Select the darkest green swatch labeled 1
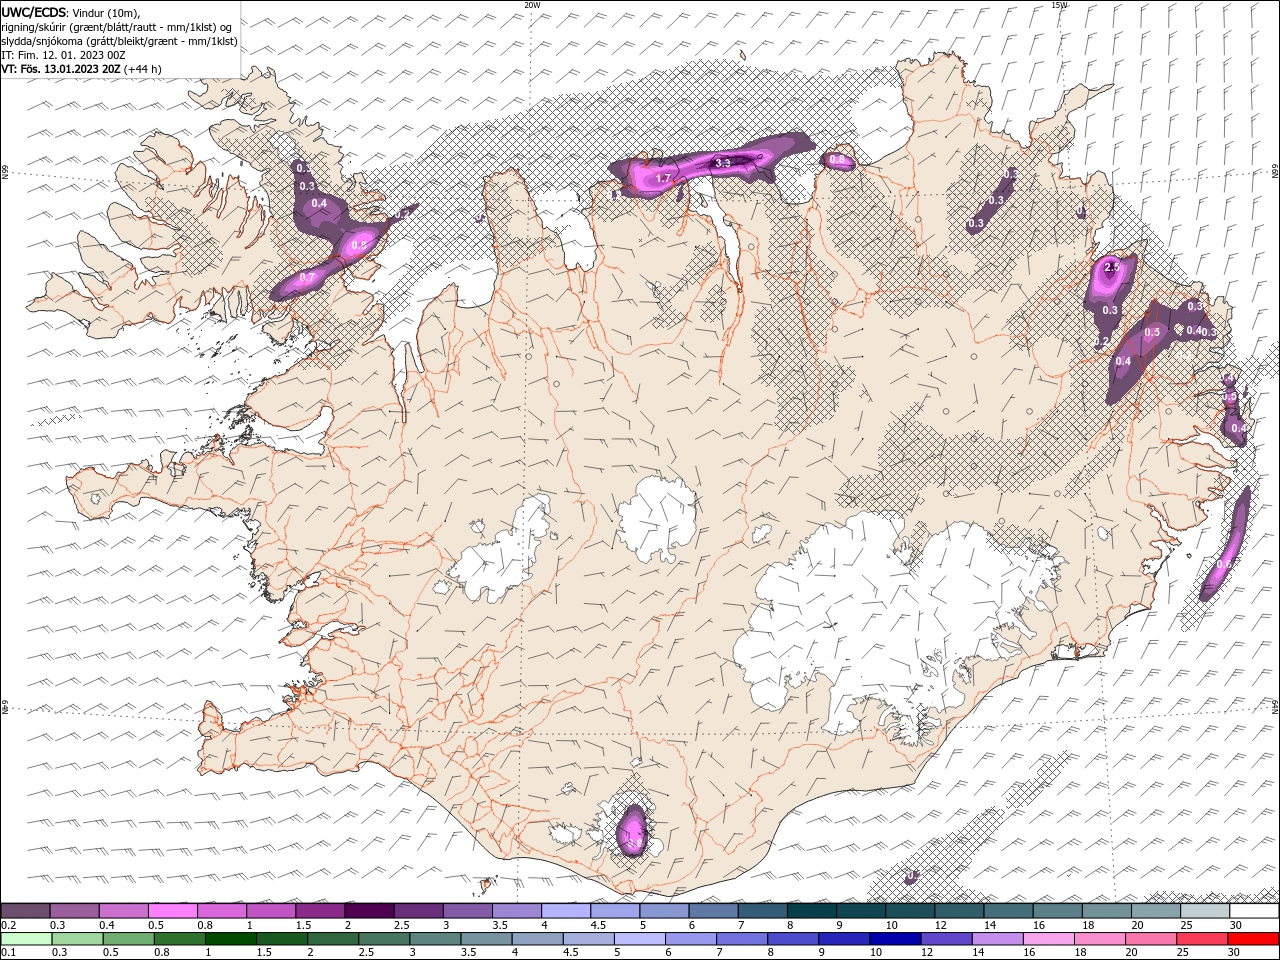This screenshot has width=1280, height=960. point(230,939)
